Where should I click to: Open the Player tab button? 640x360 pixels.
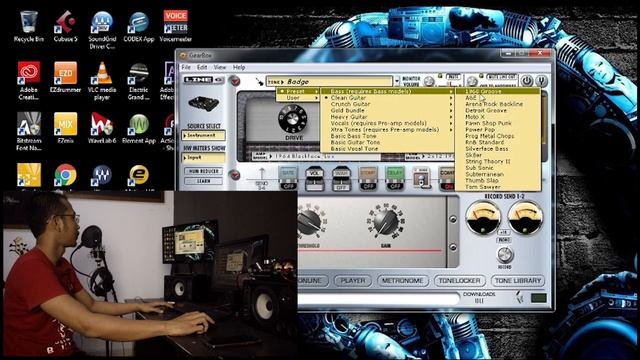point(353,281)
